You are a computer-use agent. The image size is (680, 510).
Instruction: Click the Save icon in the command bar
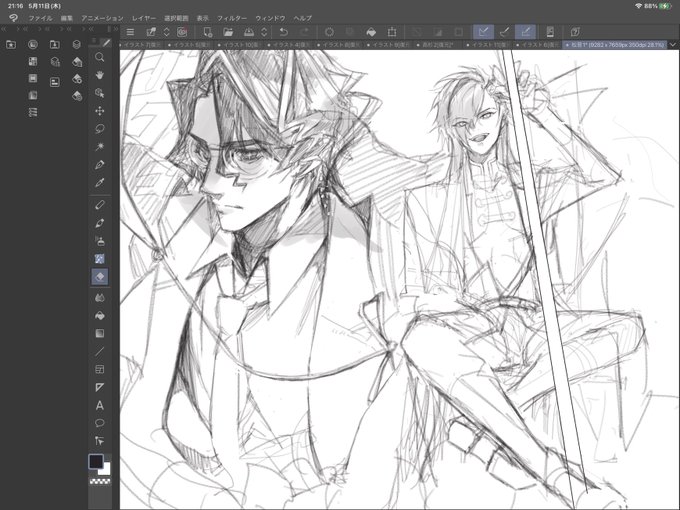tap(249, 32)
